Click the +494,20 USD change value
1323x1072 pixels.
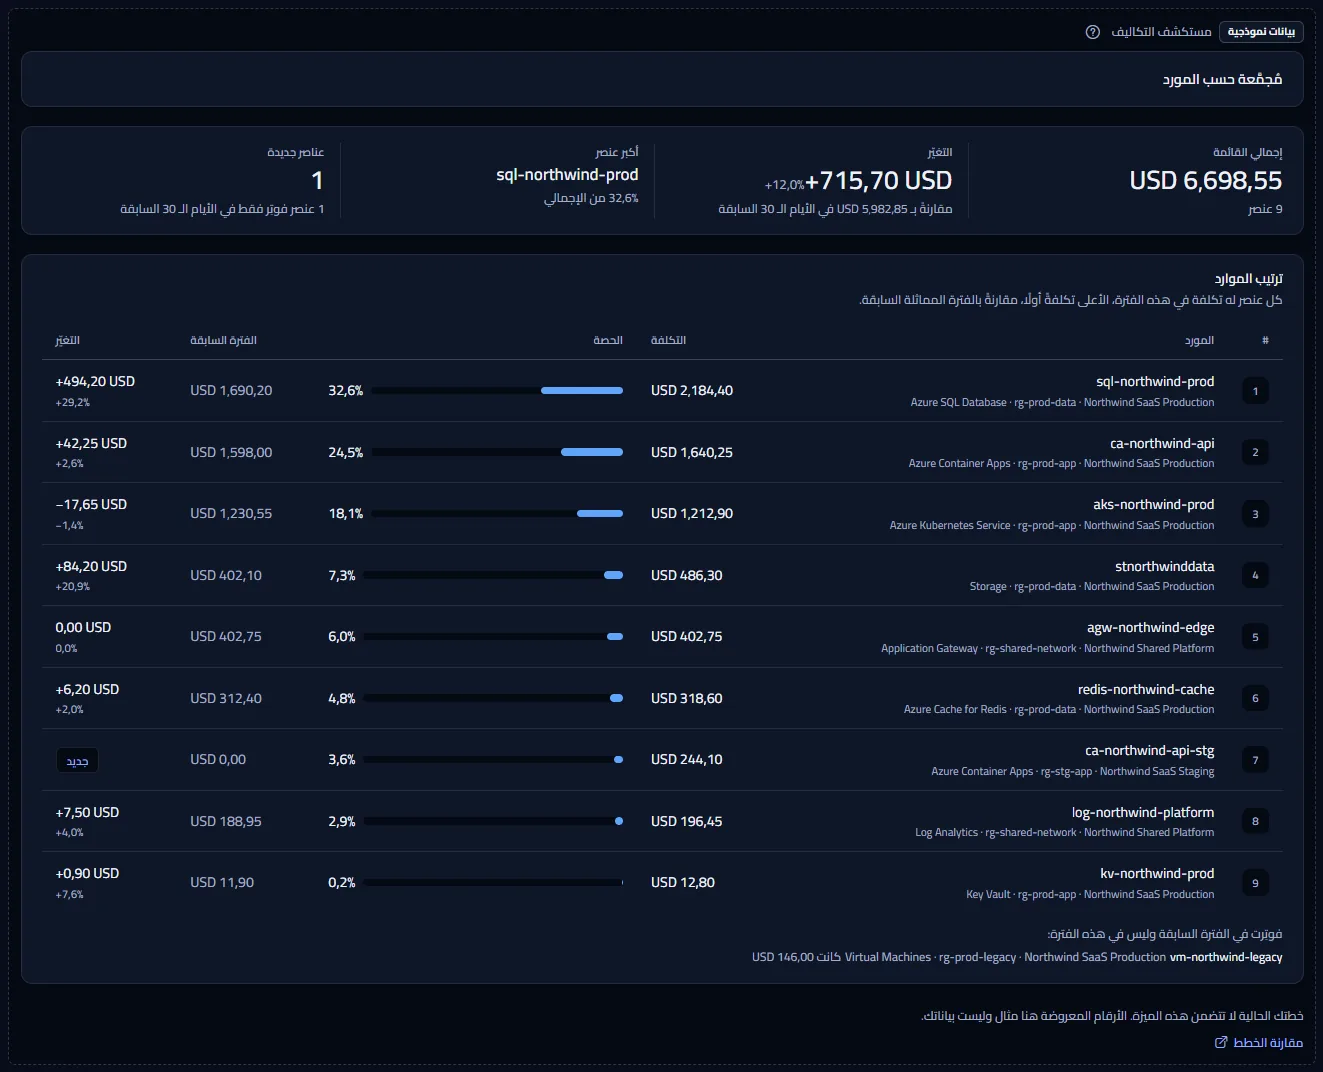tap(95, 381)
